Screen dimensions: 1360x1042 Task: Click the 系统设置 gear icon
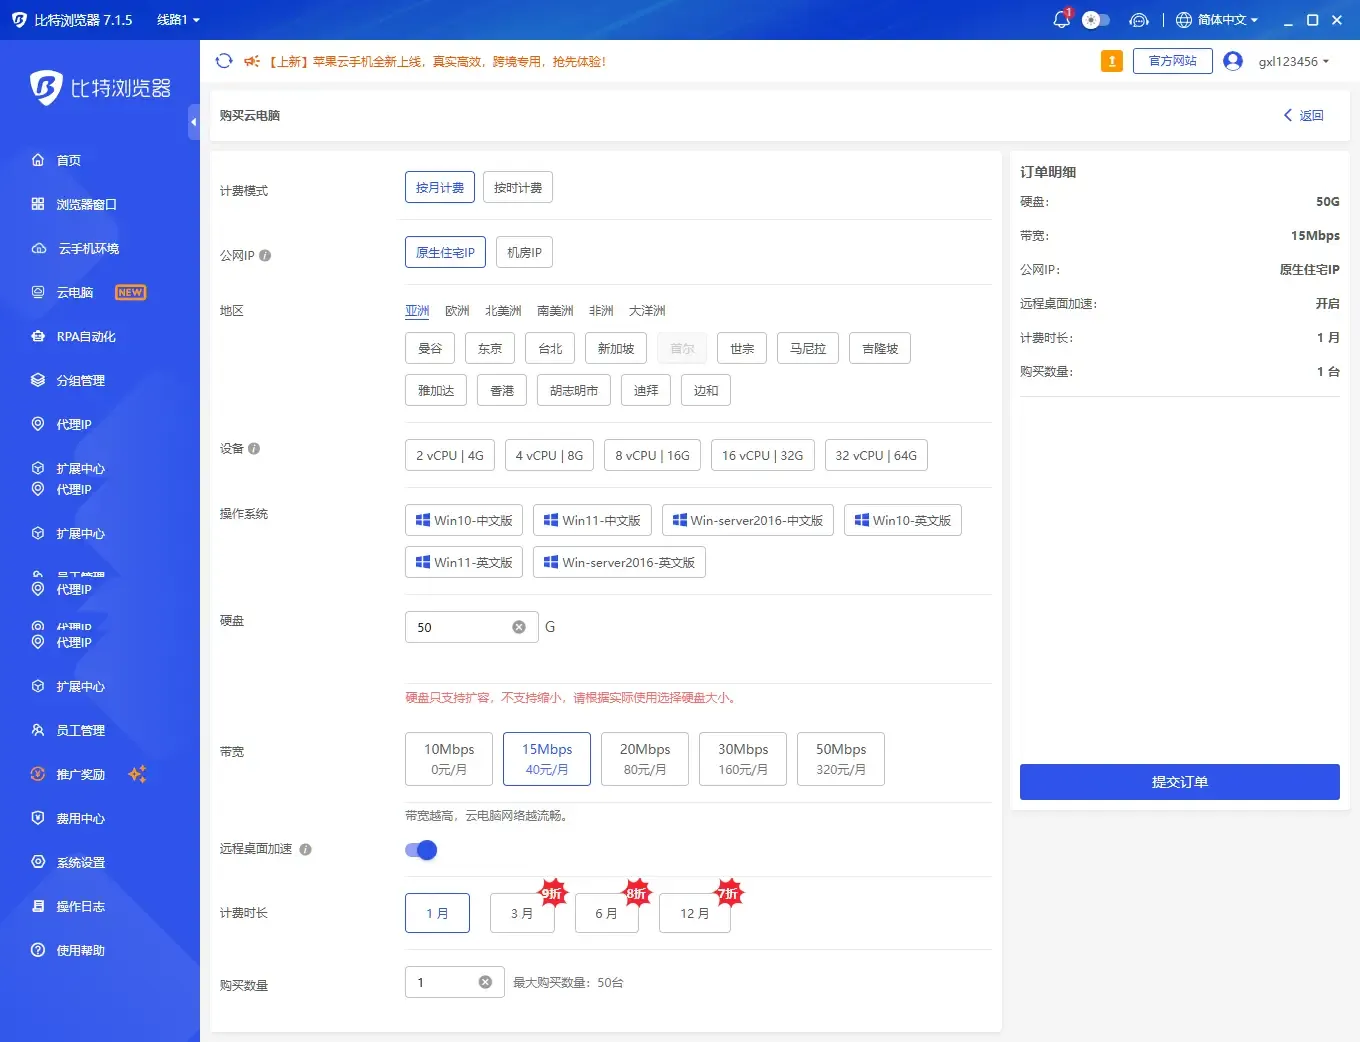coord(38,862)
